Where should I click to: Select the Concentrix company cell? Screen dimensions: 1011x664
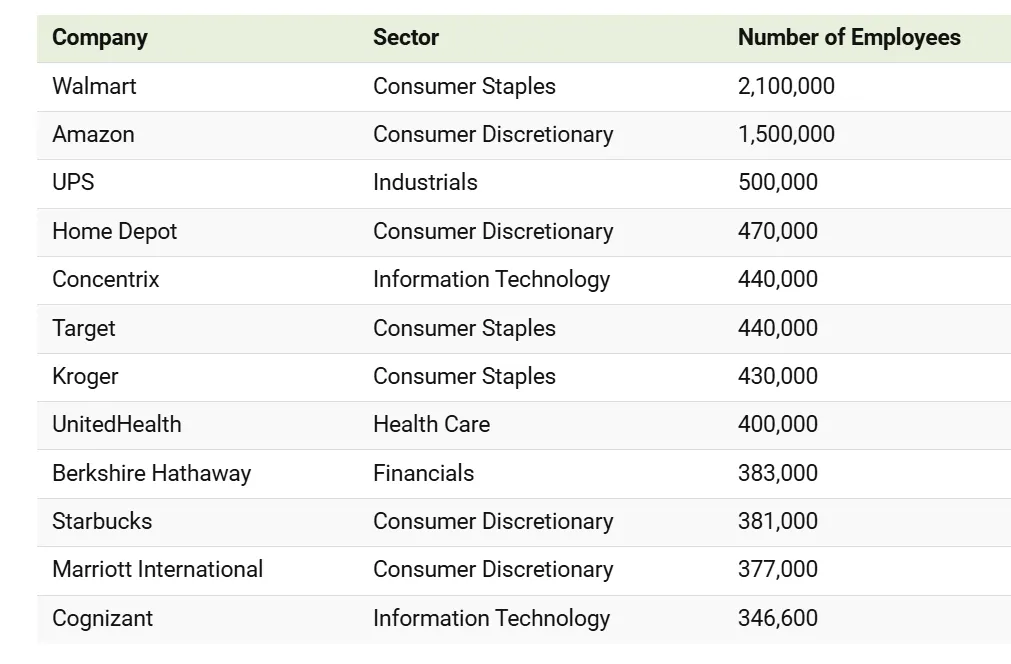click(105, 279)
